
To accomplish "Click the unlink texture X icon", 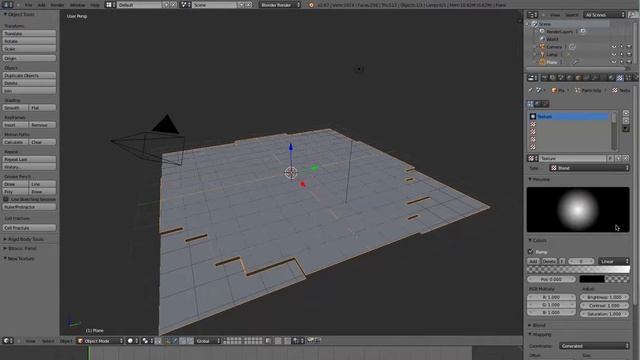I will click(x=625, y=158).
